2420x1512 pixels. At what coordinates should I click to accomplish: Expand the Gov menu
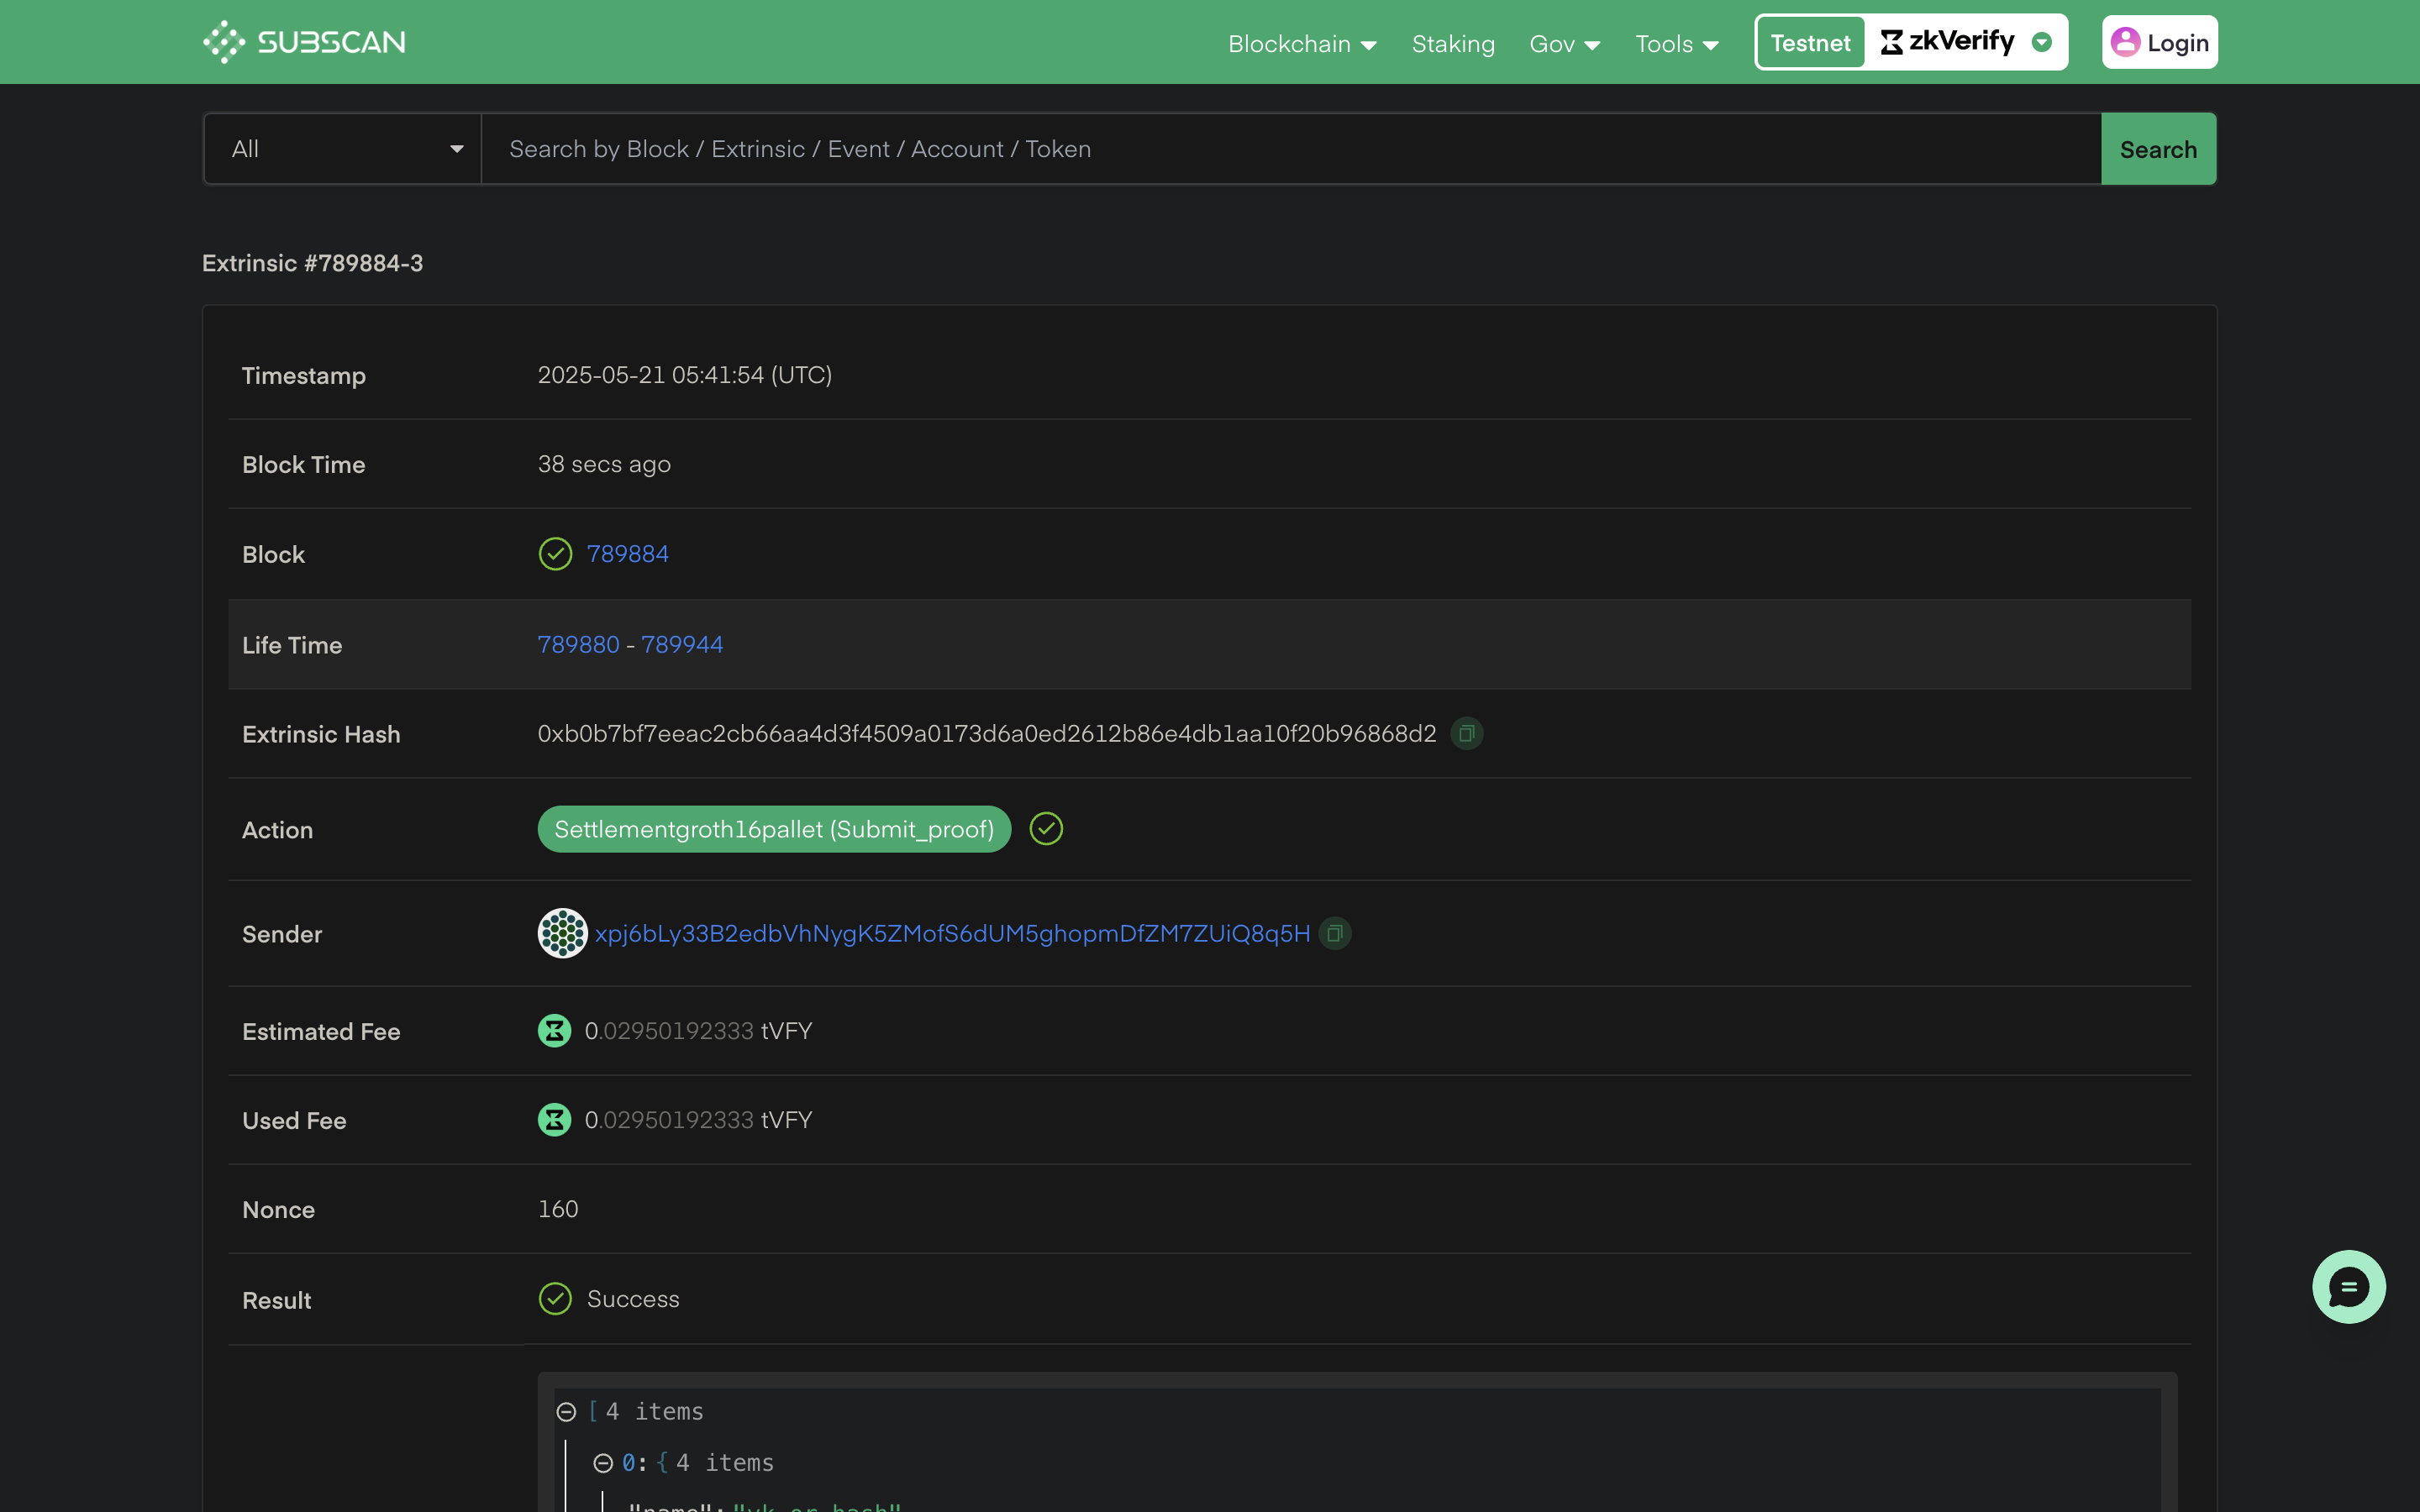point(1564,44)
